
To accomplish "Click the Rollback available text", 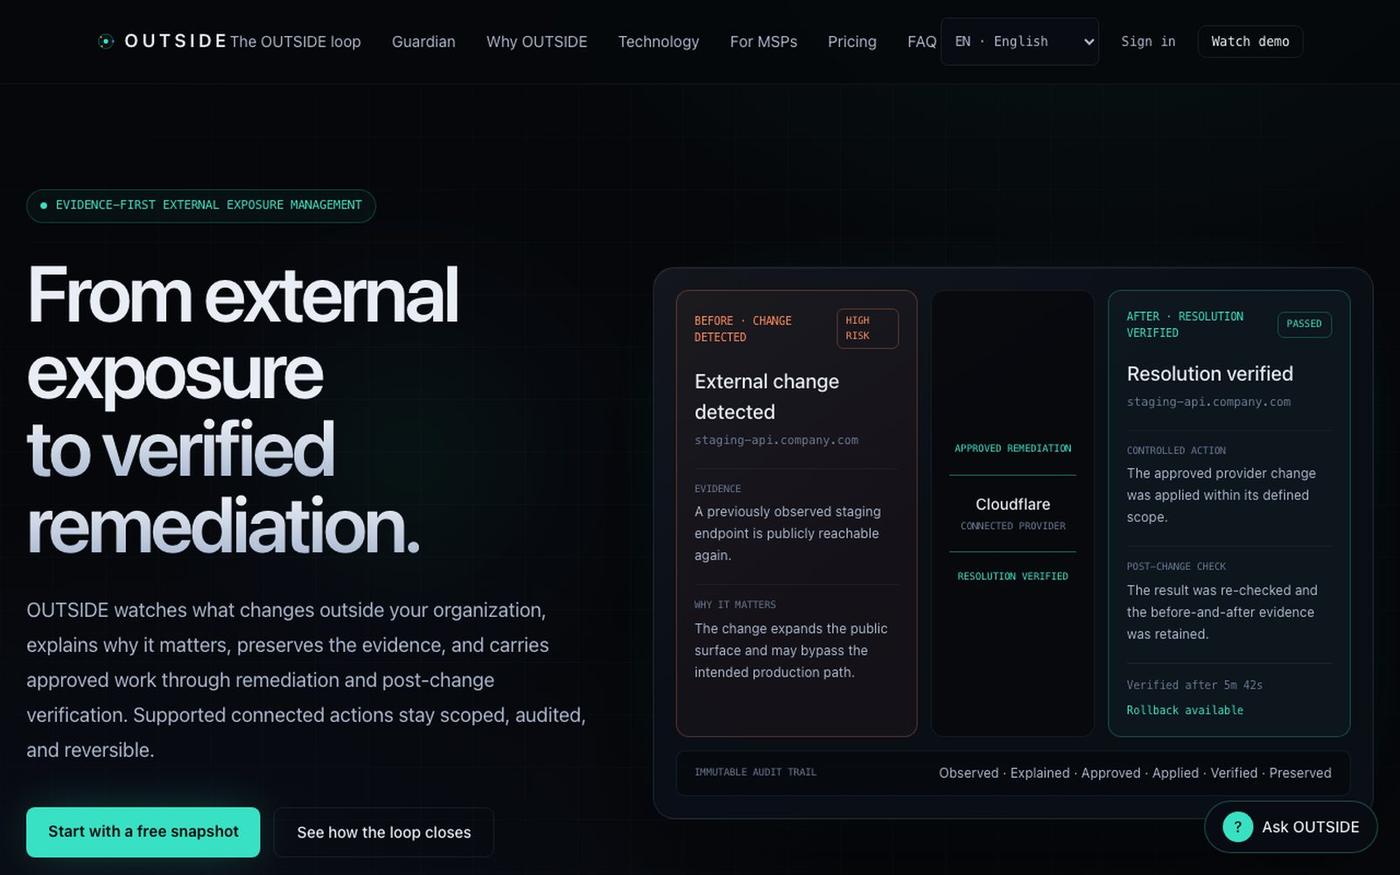I will [x=1185, y=710].
